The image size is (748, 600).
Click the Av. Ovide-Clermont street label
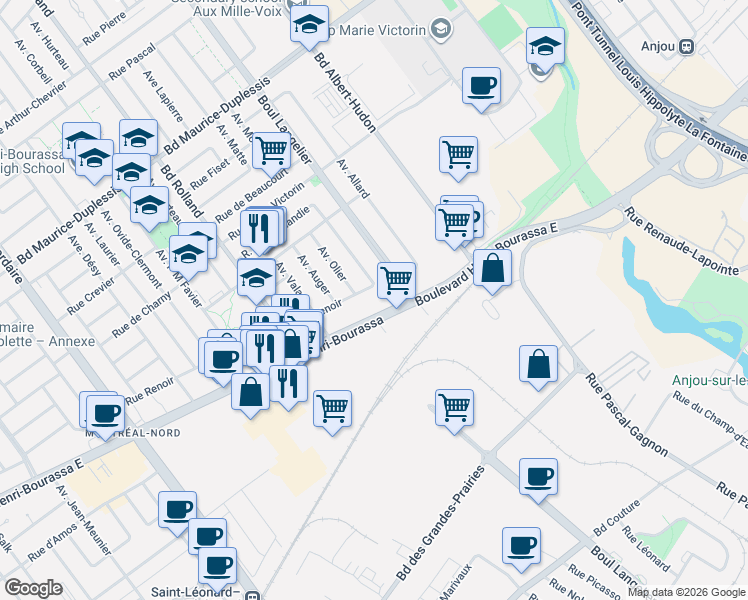[x=132, y=250]
